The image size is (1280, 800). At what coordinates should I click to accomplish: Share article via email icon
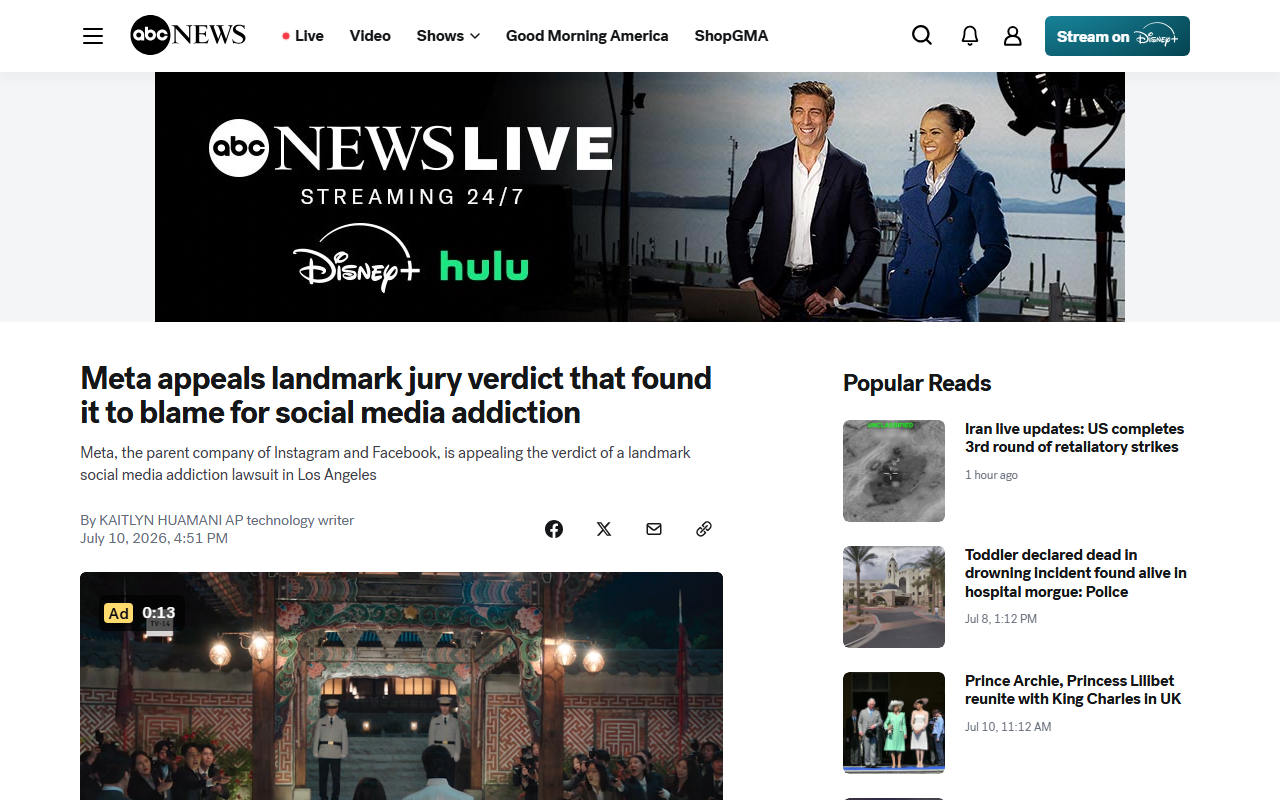tap(654, 529)
